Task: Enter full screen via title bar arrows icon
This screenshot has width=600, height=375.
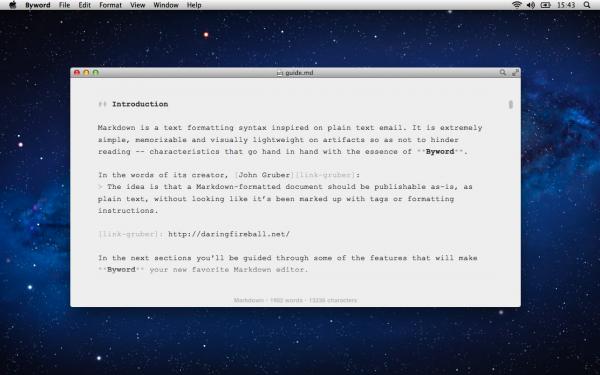Action: pyautogui.click(x=515, y=72)
